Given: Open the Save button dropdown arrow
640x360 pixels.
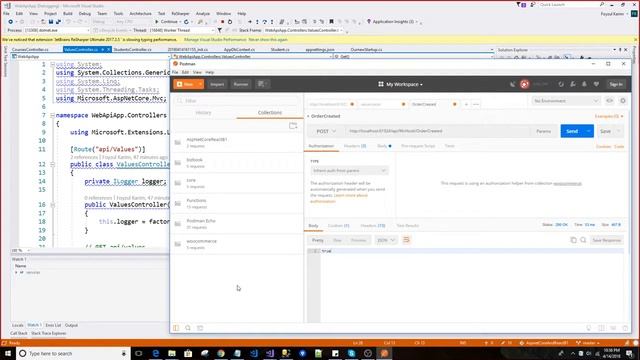Looking at the screenshot, I should pyautogui.click(x=618, y=131).
